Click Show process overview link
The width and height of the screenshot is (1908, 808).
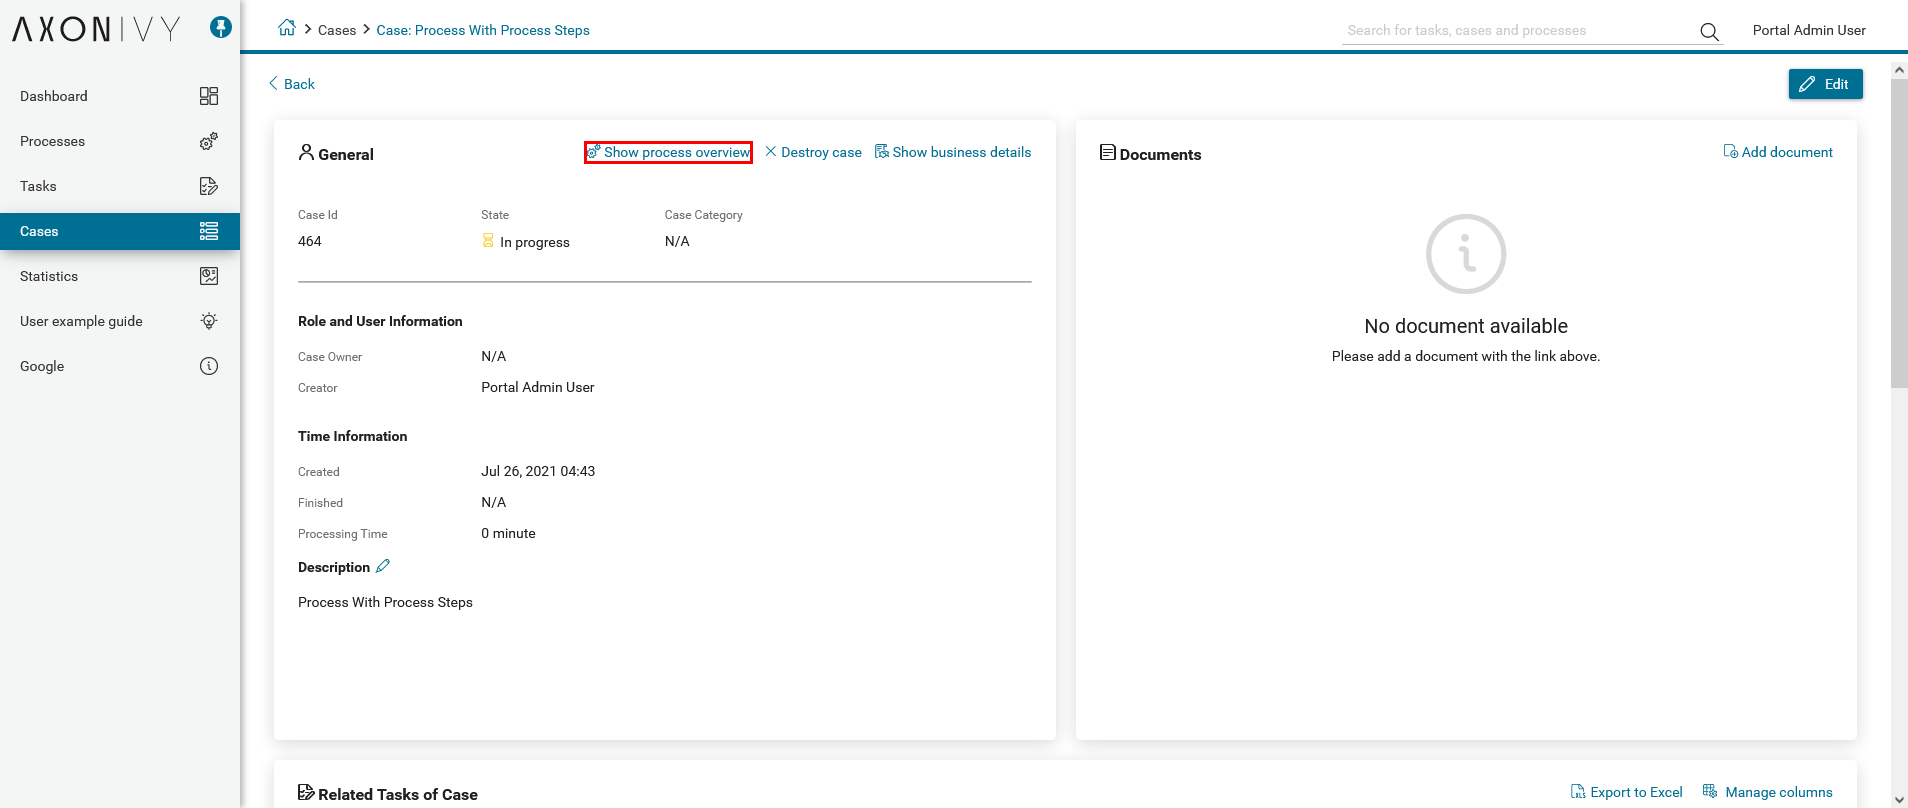668,152
